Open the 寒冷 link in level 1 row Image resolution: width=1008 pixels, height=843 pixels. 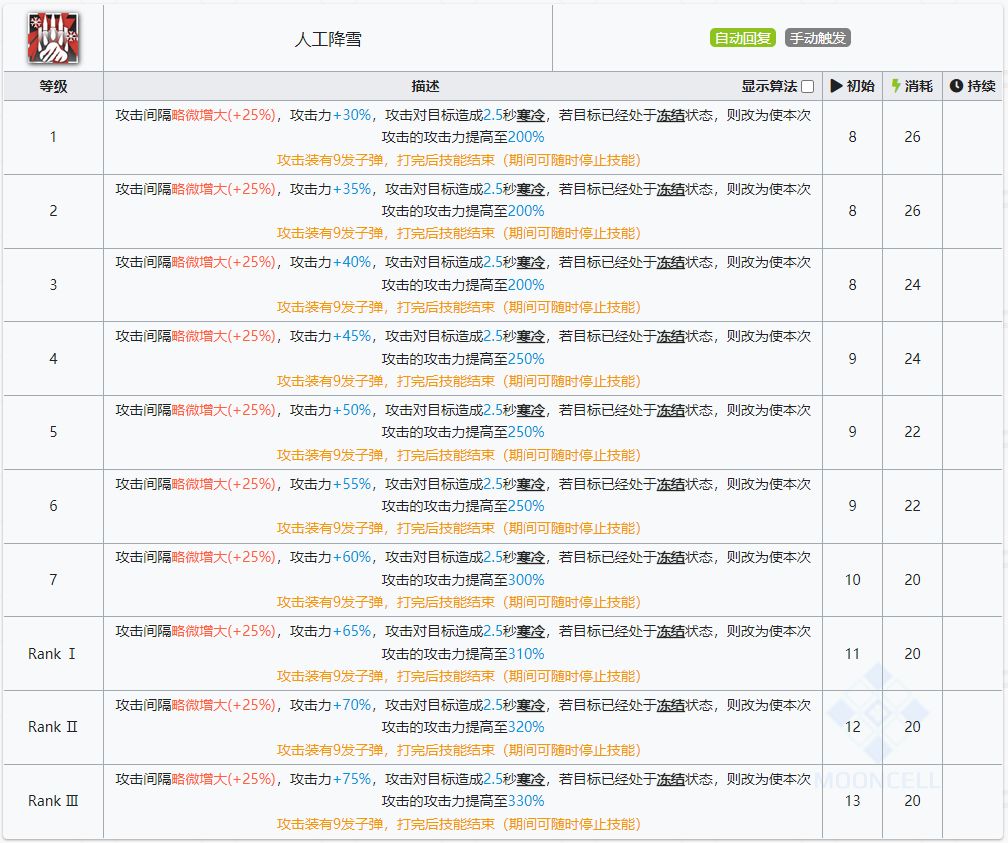pyautogui.click(x=530, y=115)
